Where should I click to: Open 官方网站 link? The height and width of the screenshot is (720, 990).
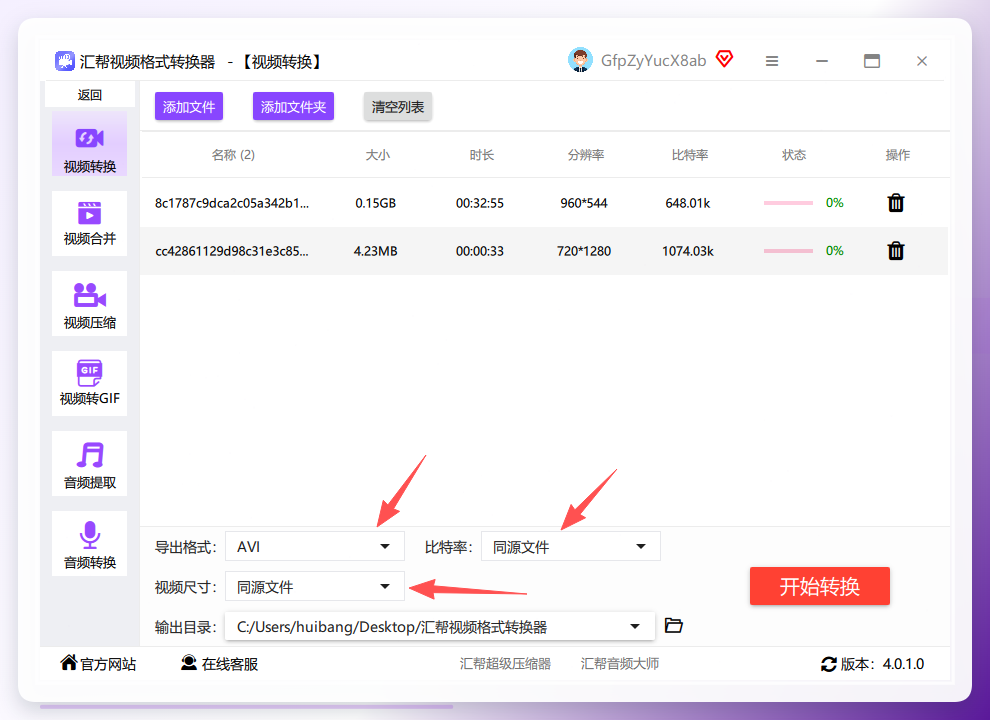108,664
